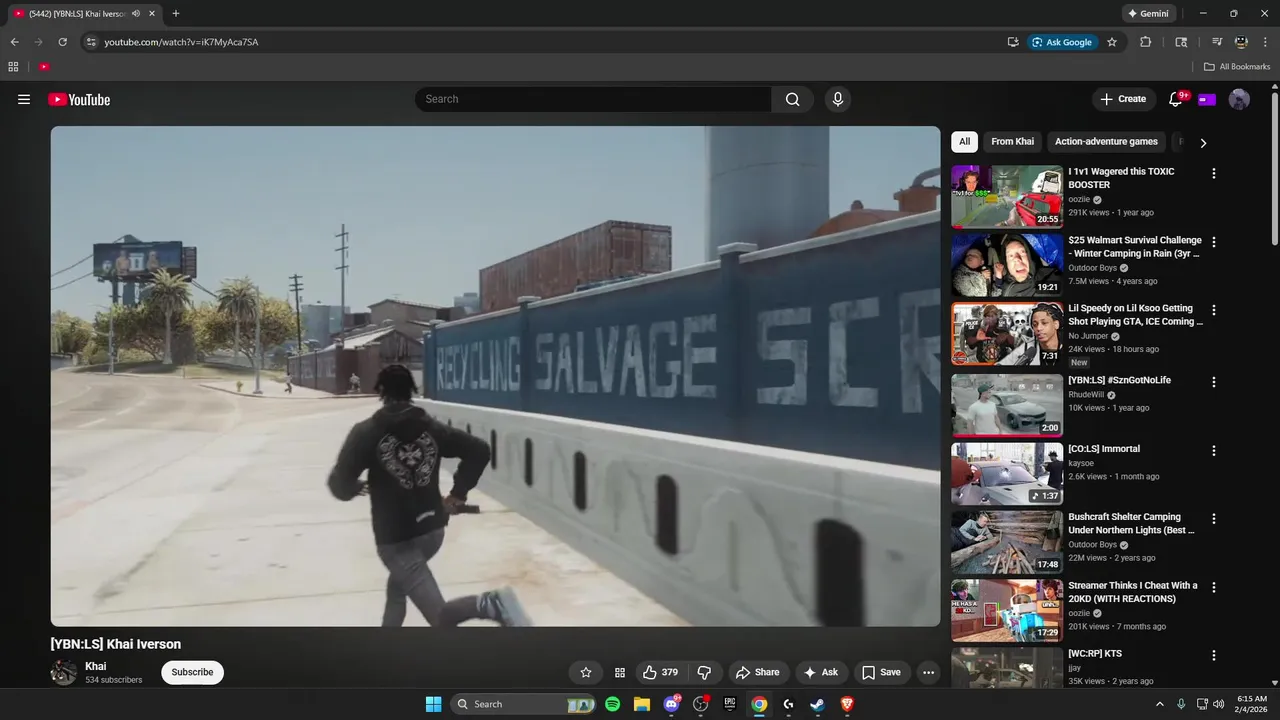Open the apps grid in bookmarks bar
The height and width of the screenshot is (720, 1280).
(x=13, y=67)
